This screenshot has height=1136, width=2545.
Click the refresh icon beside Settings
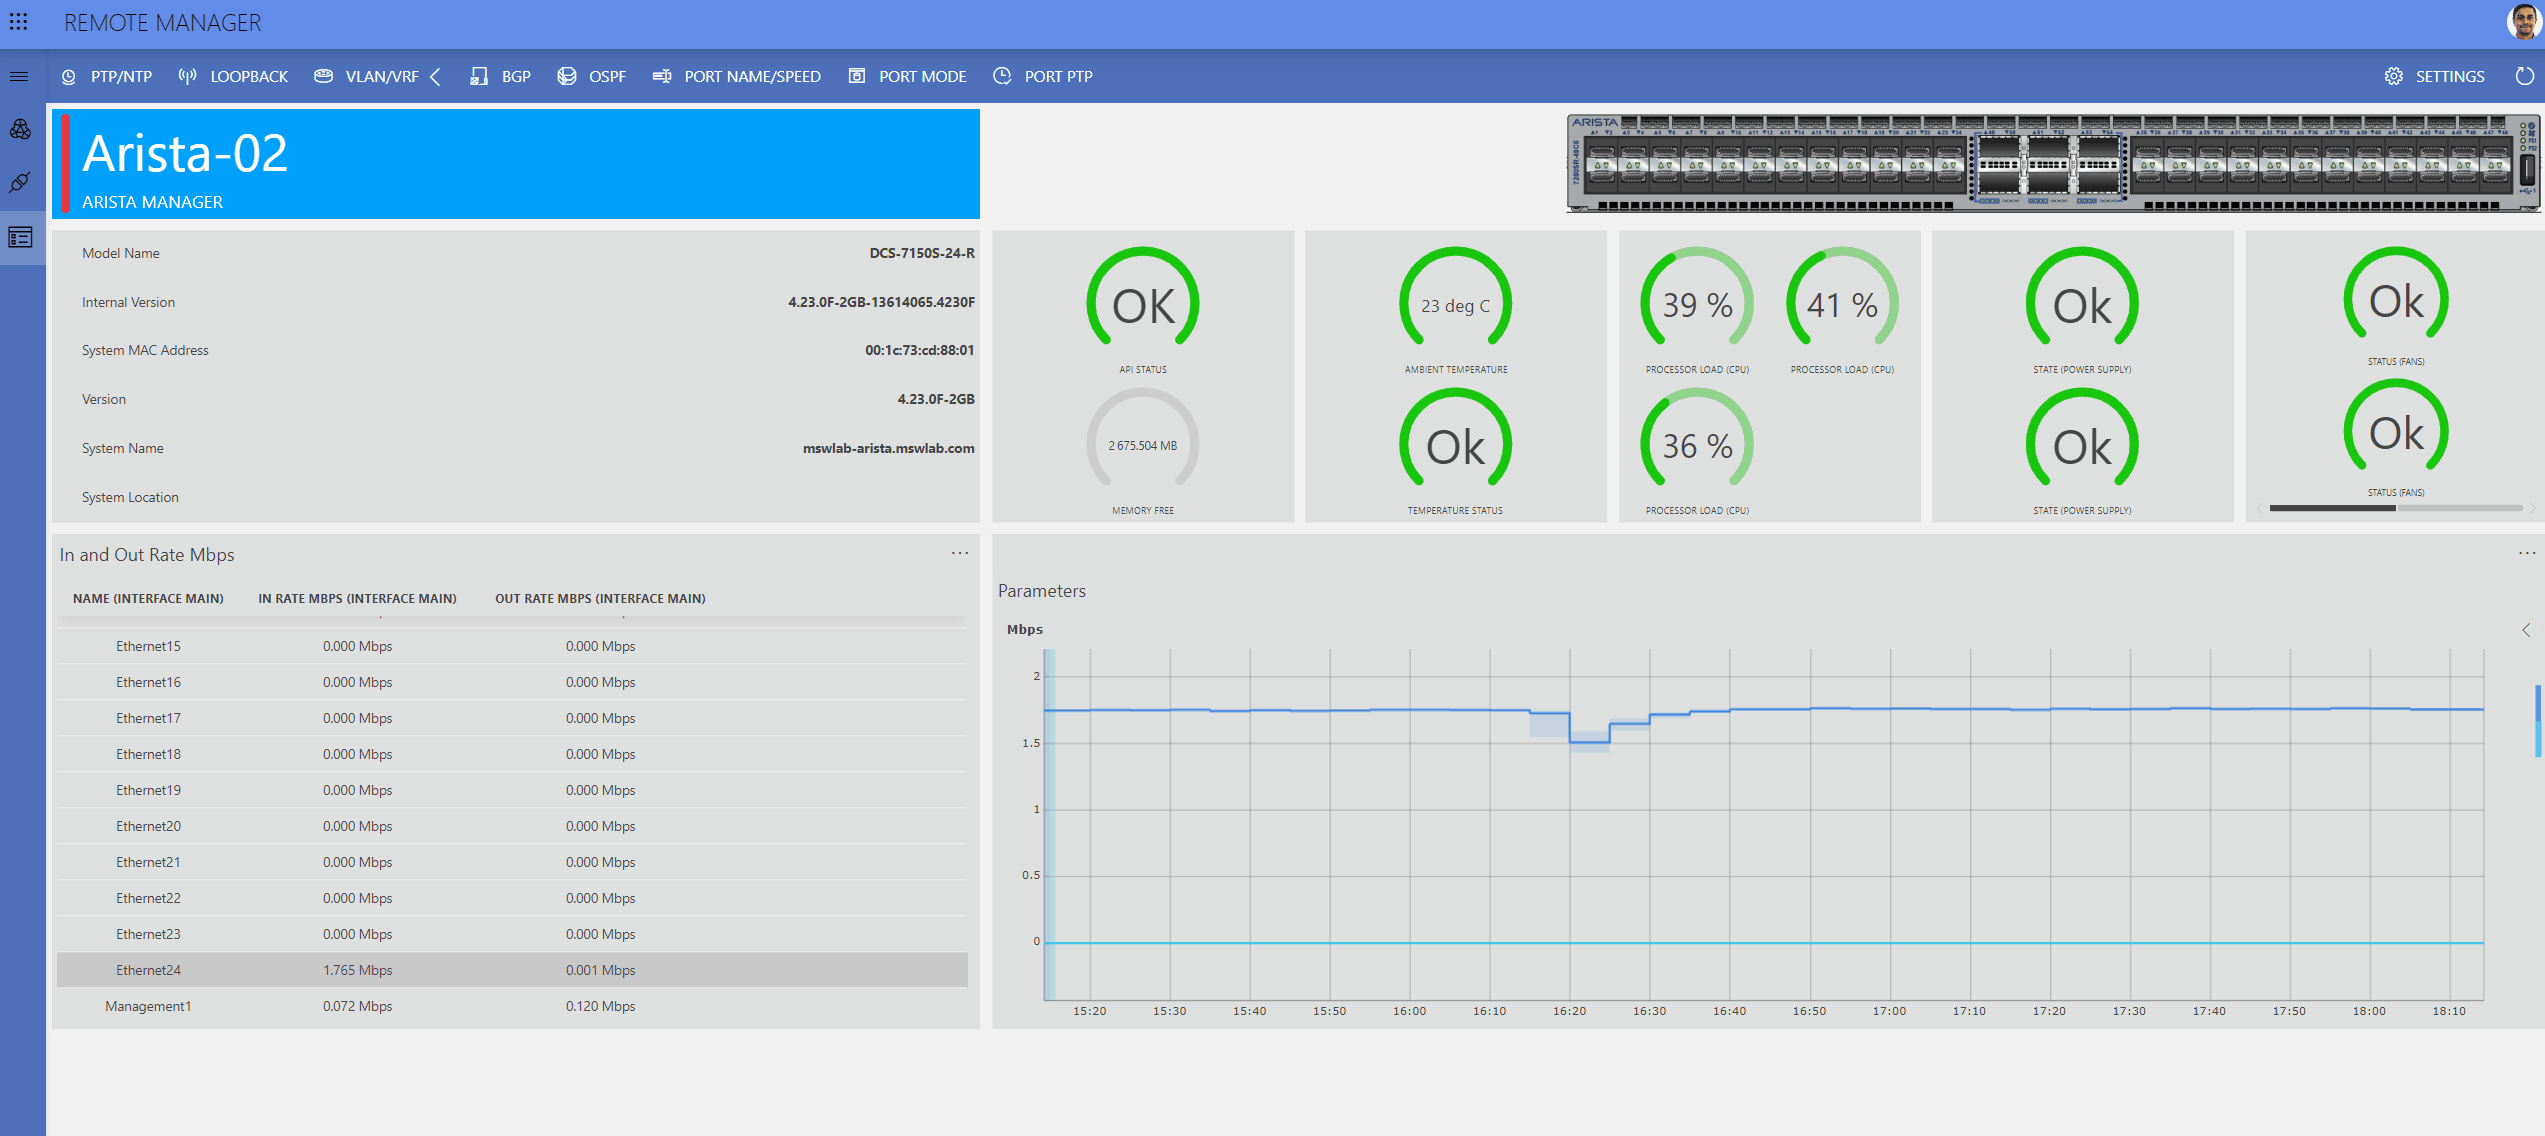pos(2525,76)
